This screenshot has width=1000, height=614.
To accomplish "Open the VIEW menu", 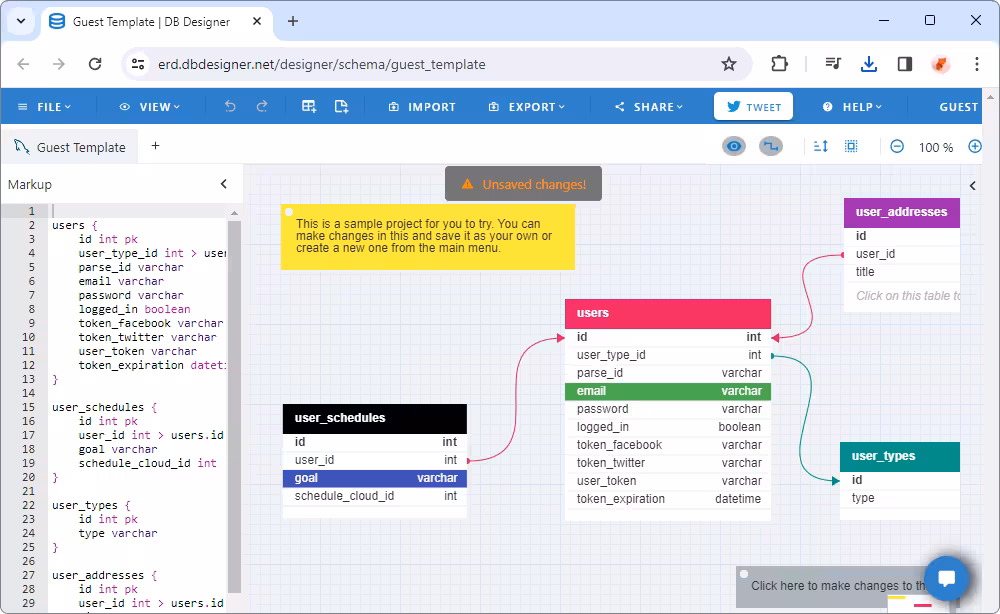I will (x=150, y=107).
